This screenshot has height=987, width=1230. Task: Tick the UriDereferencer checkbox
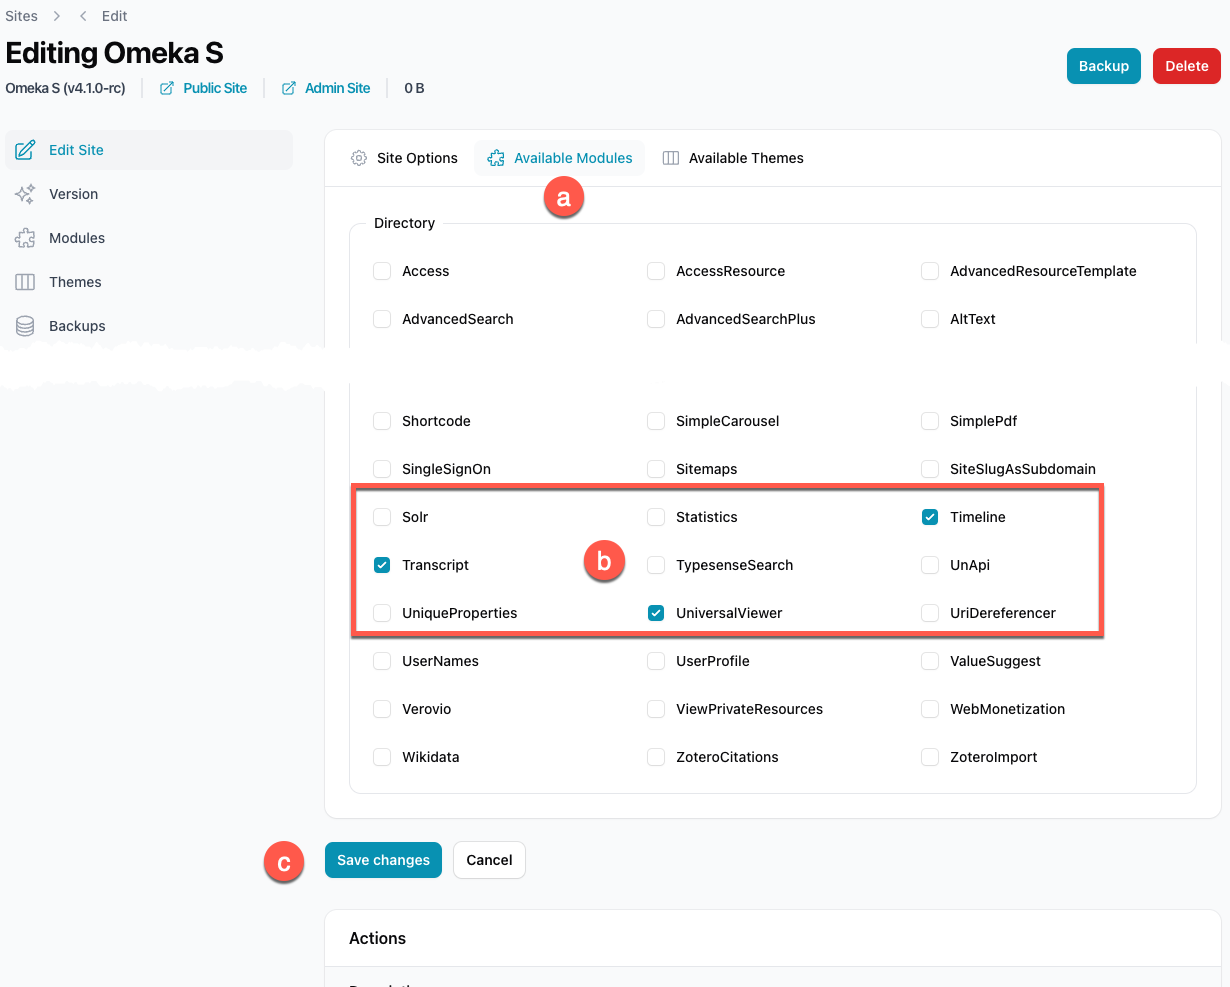pyautogui.click(x=930, y=613)
